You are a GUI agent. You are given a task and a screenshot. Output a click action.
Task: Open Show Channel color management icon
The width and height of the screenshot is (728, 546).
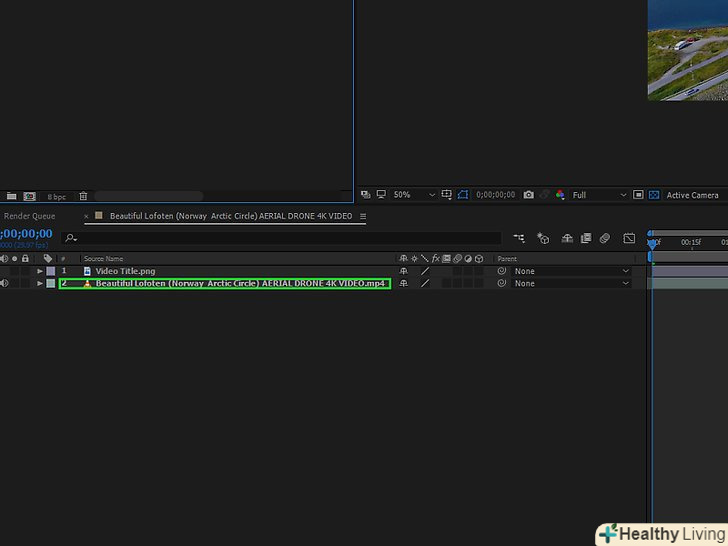pyautogui.click(x=560, y=195)
